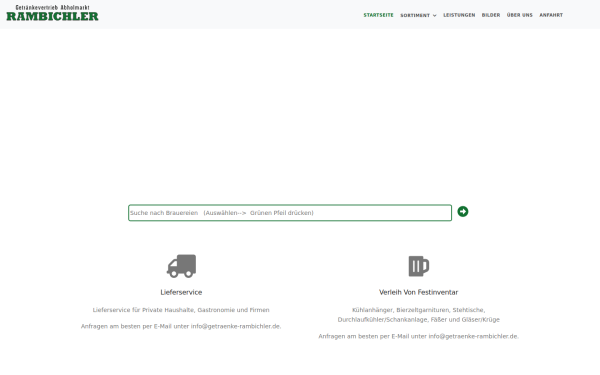Click email line under Lieferservice
This screenshot has width=600, height=375.
click(x=181, y=326)
